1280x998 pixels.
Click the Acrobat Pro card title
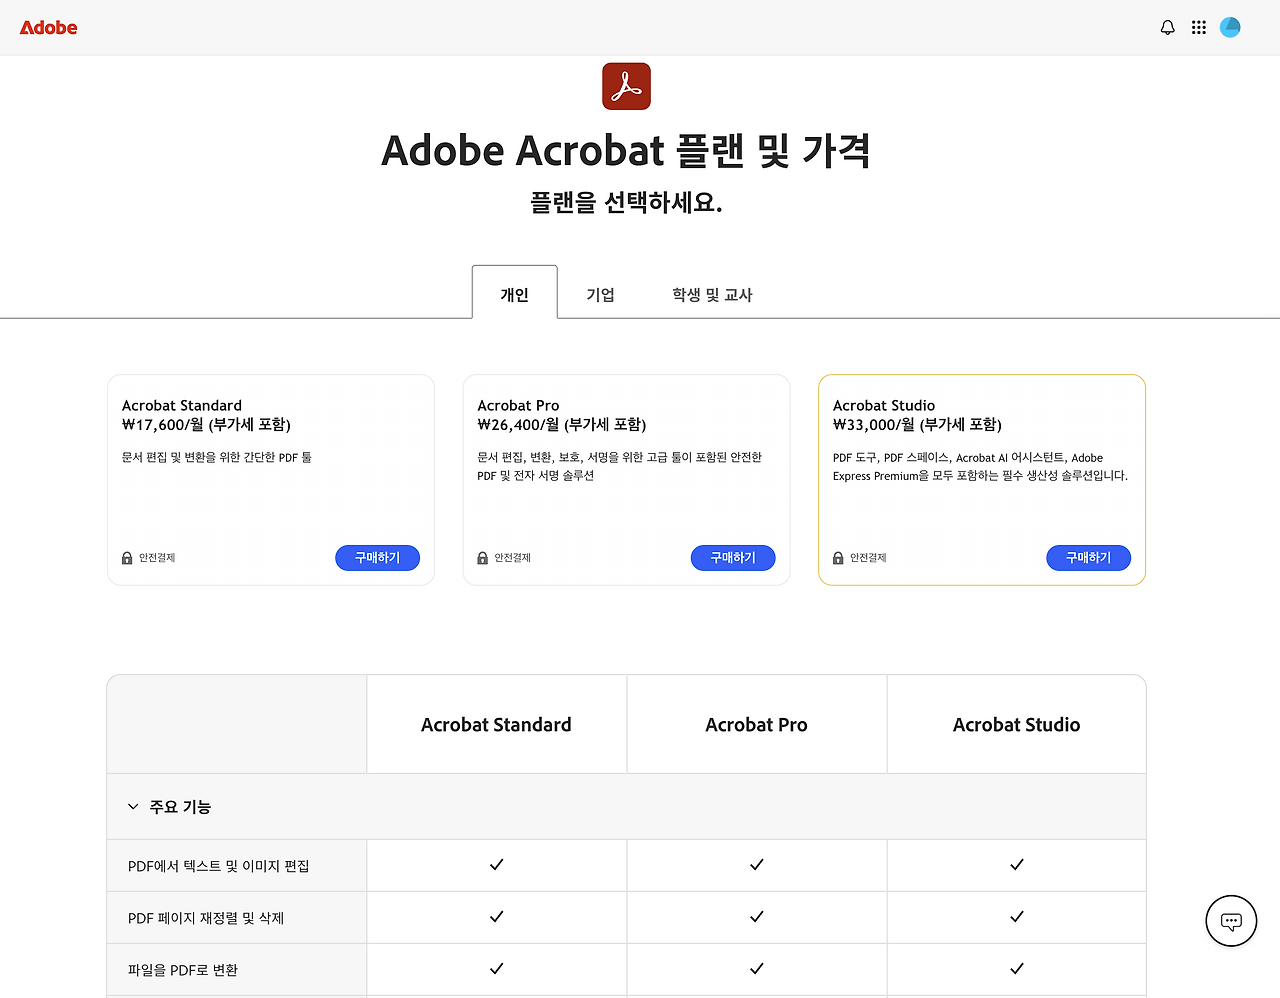(x=518, y=405)
